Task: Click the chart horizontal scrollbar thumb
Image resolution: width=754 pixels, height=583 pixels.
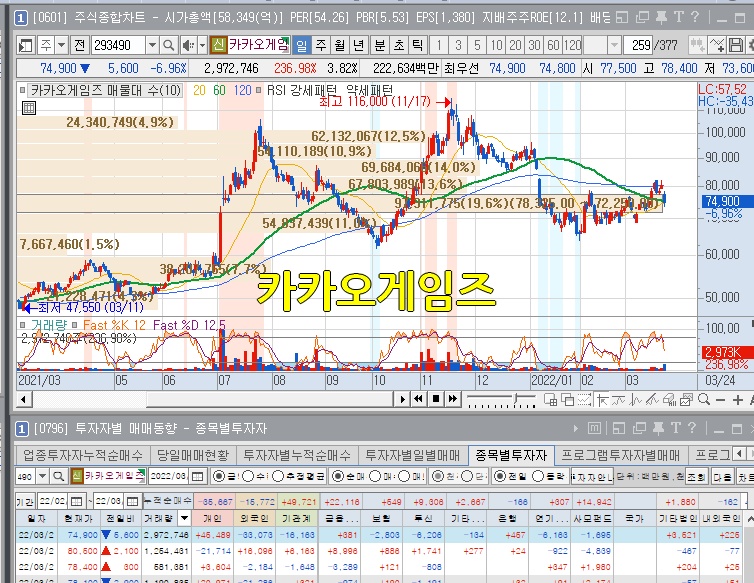Action: [270, 399]
